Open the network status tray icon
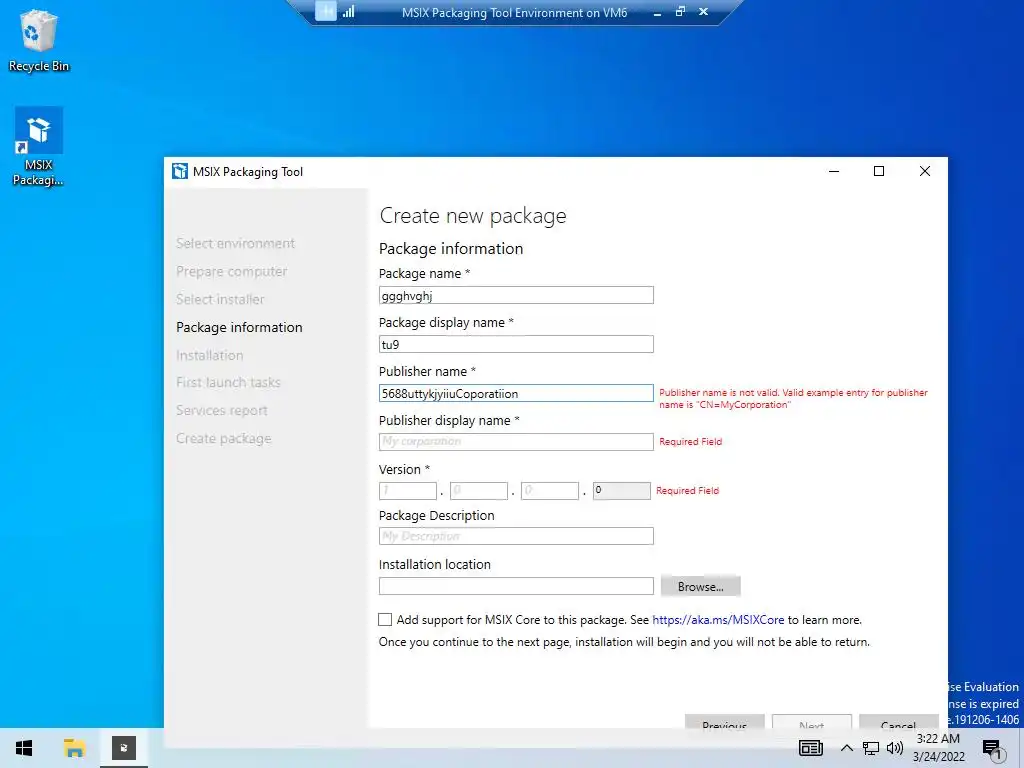This screenshot has height=768, width=1024. coord(871,748)
